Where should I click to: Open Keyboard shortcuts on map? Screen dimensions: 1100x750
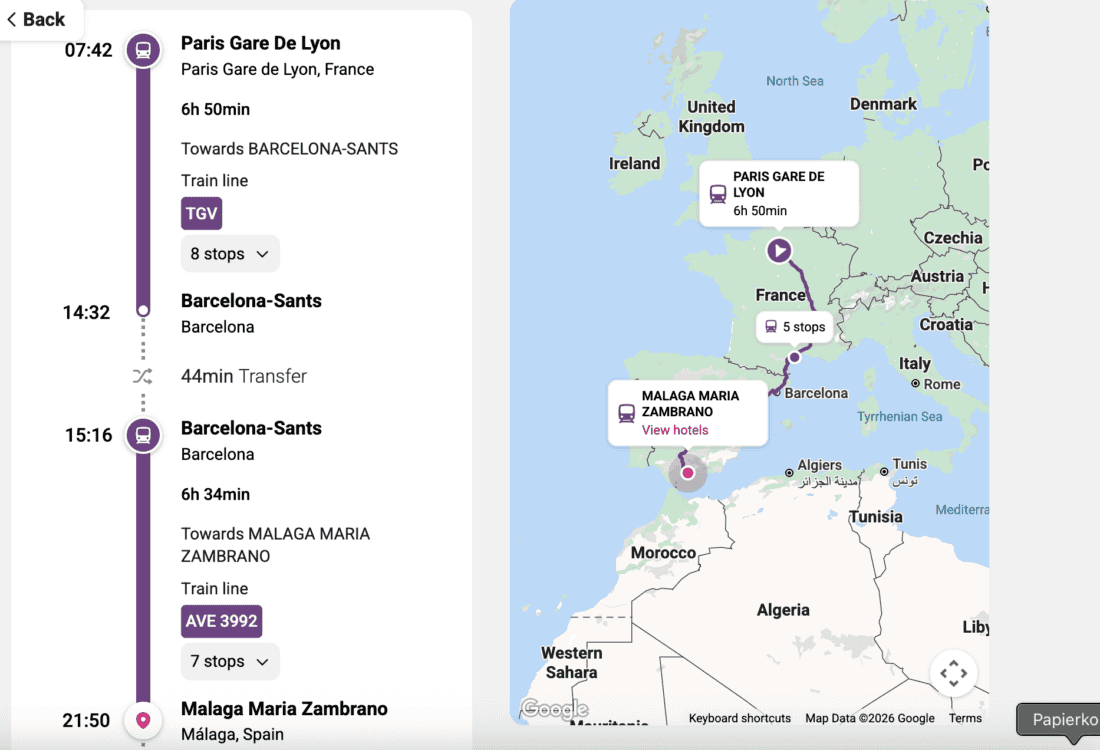coord(739,718)
